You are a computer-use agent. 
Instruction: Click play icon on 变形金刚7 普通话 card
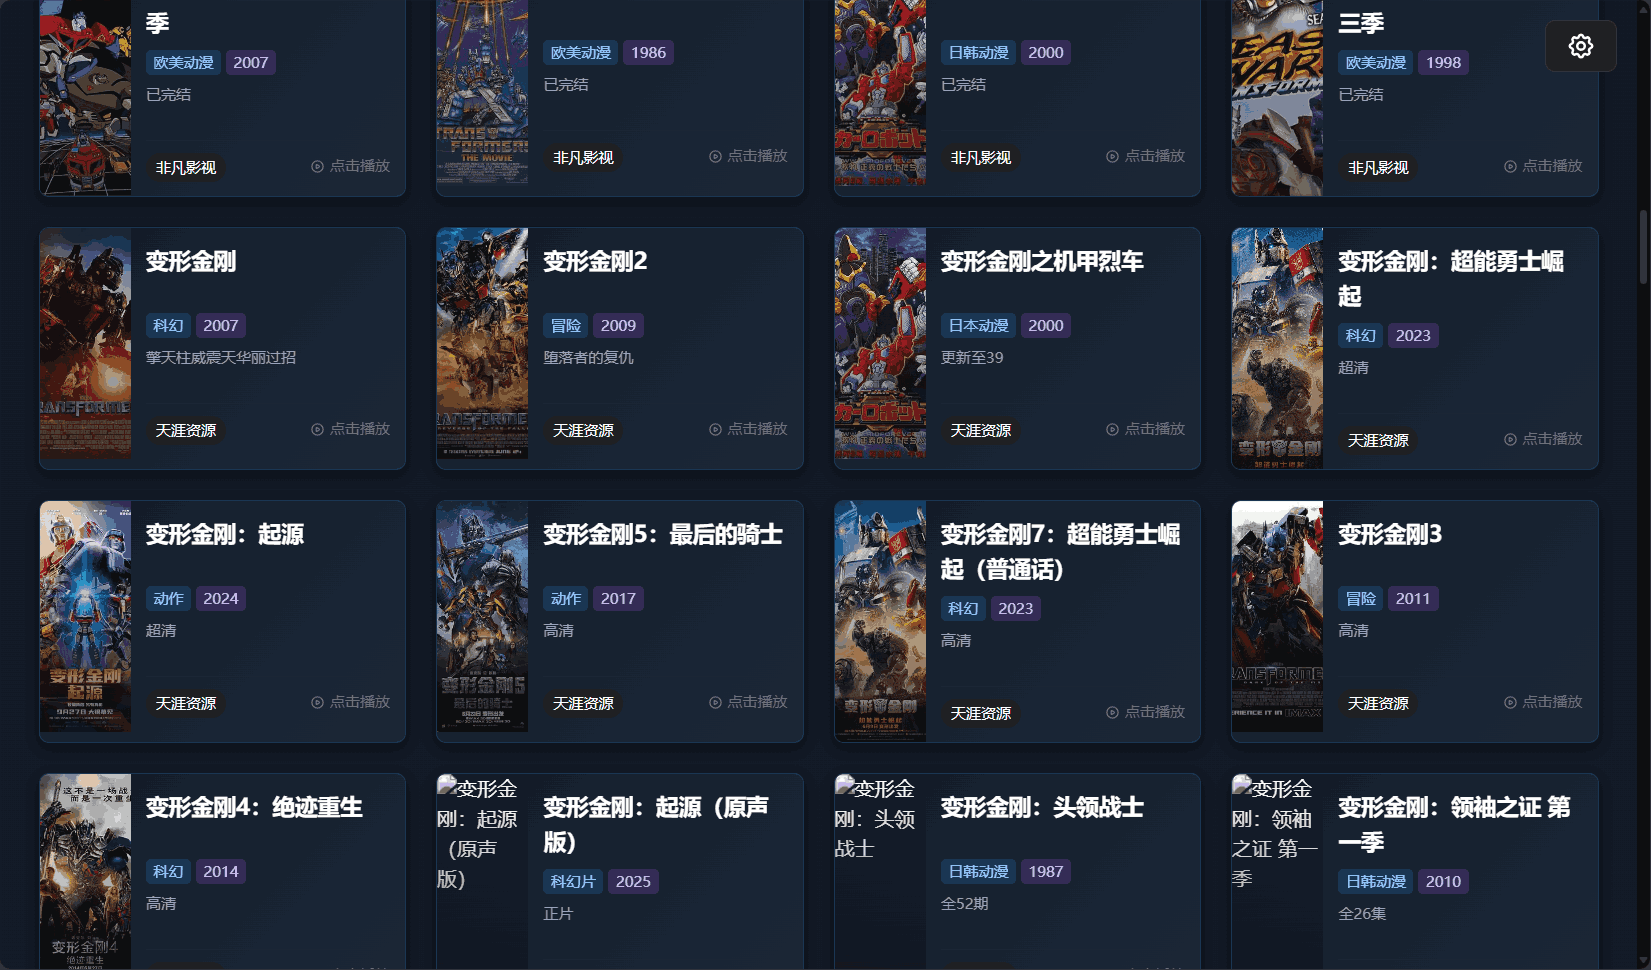tap(1112, 712)
